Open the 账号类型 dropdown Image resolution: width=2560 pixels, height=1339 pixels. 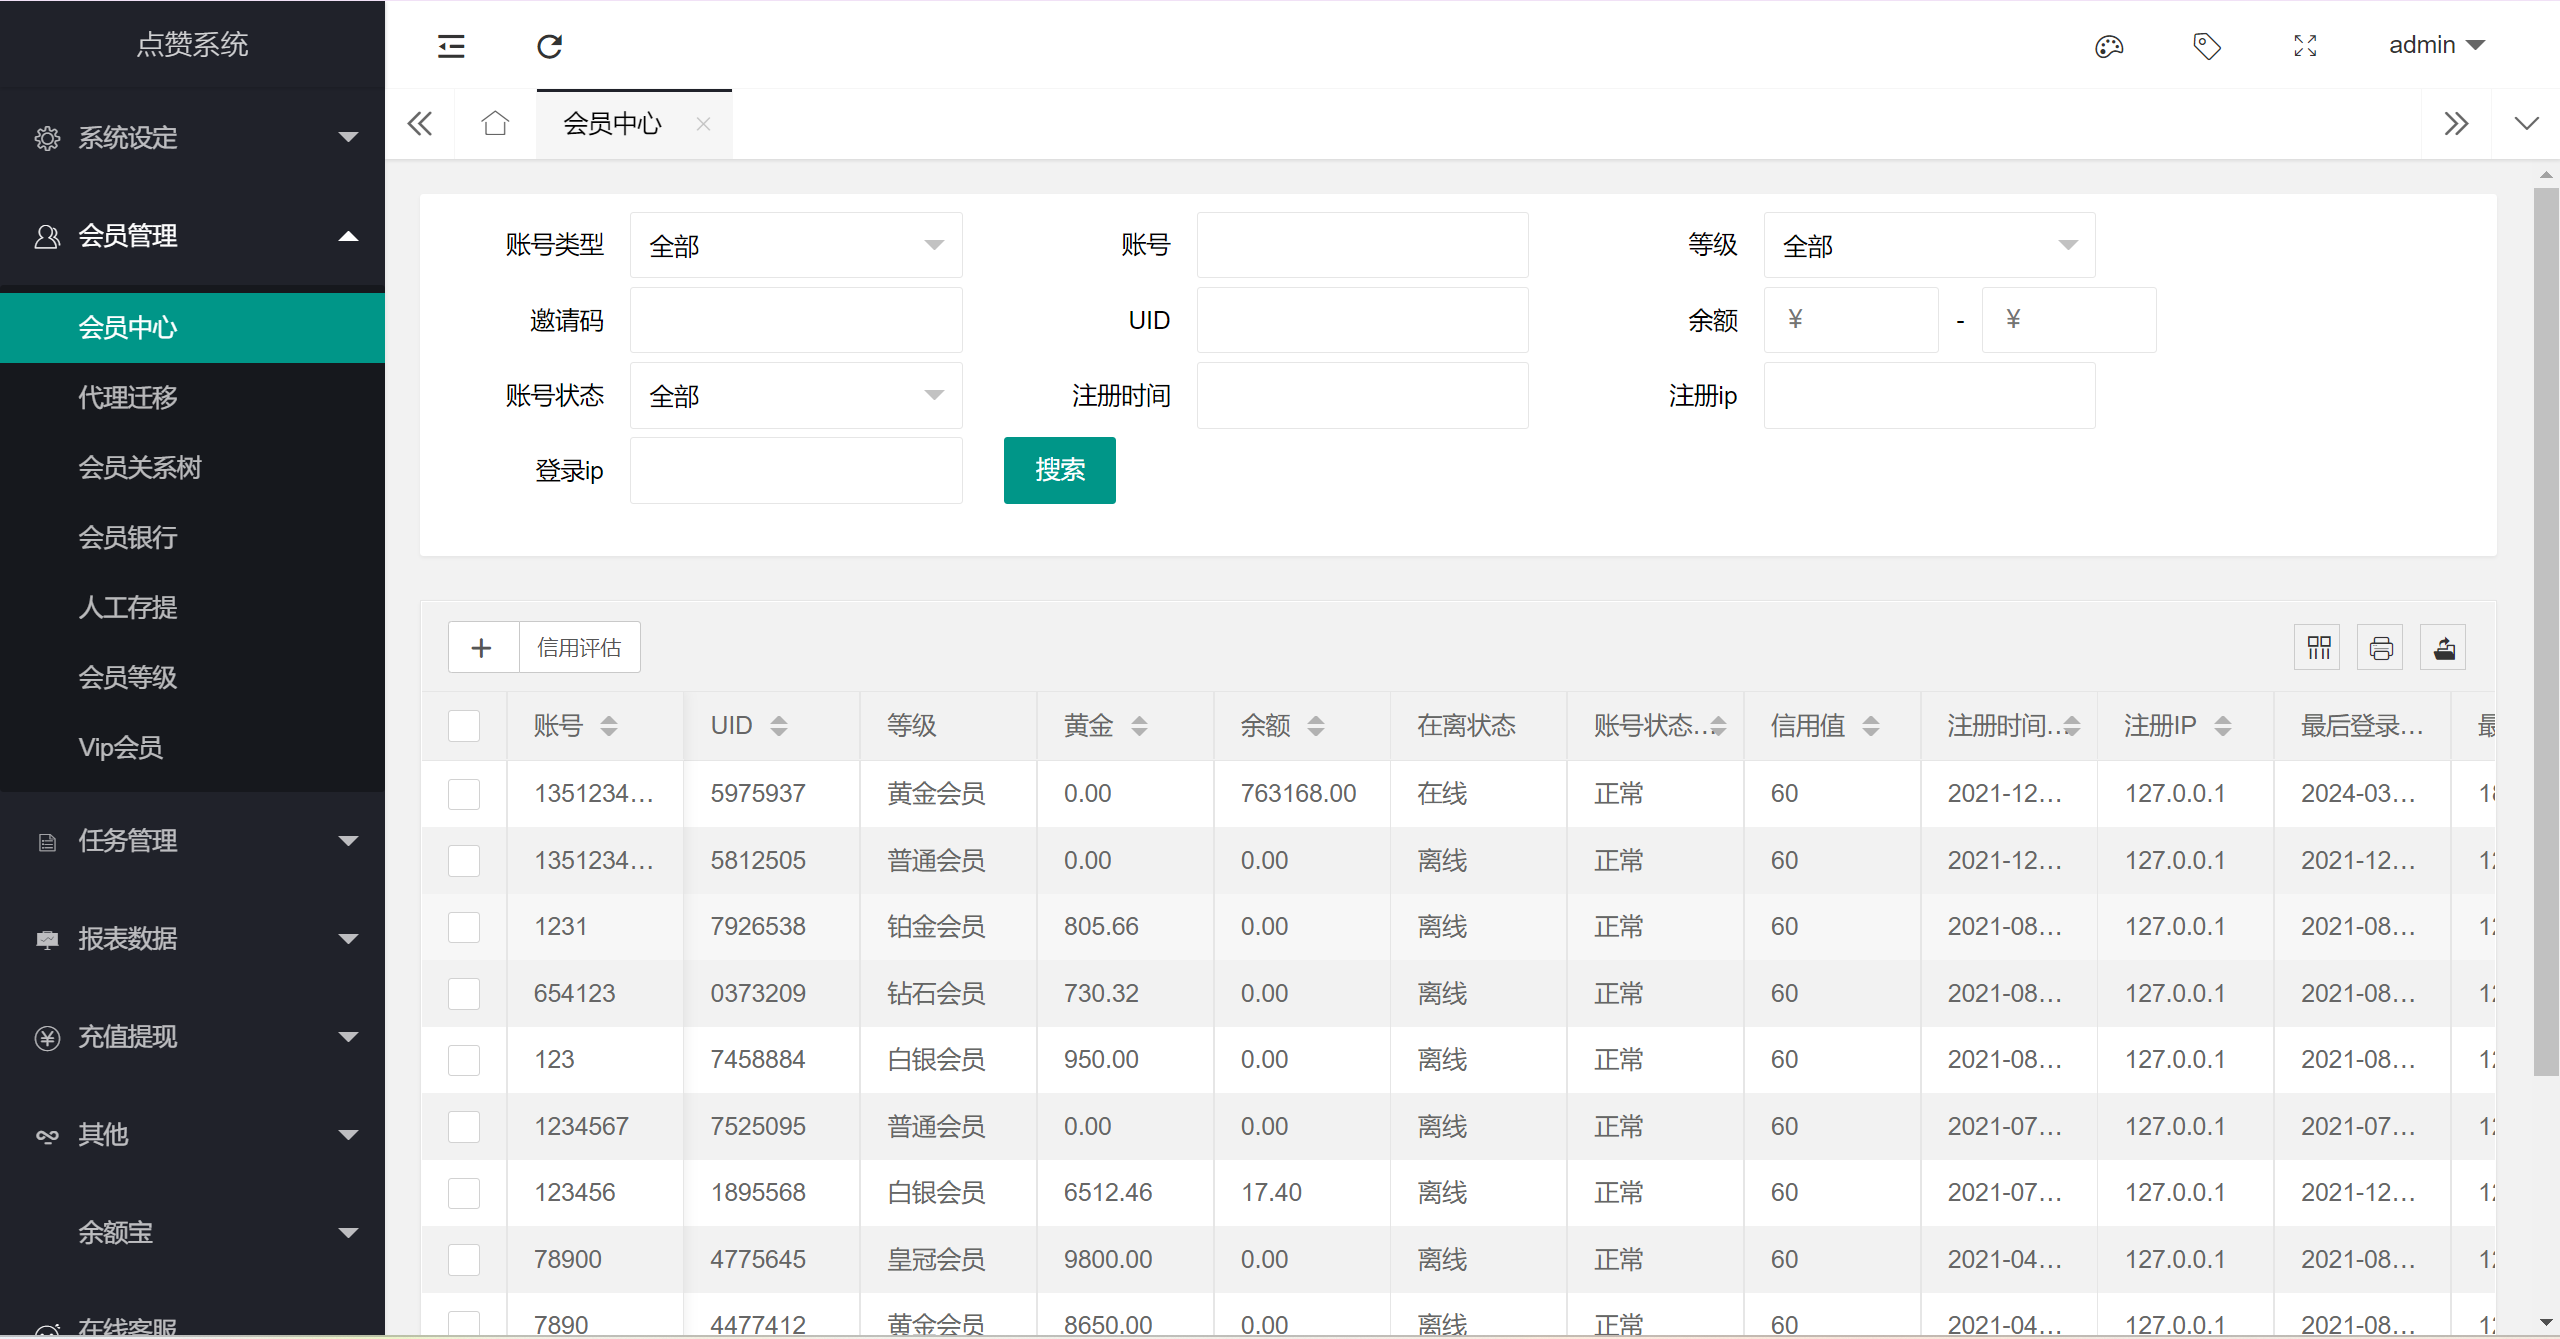[x=796, y=246]
